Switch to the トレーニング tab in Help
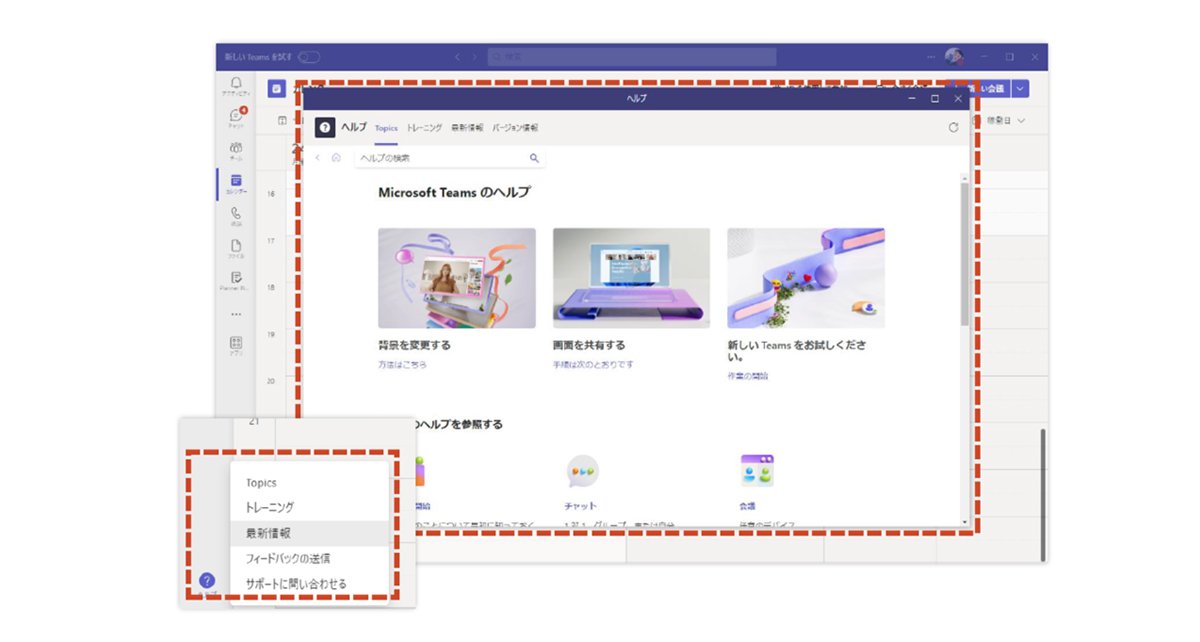Viewport: 1200px width, 642px height. click(424, 128)
